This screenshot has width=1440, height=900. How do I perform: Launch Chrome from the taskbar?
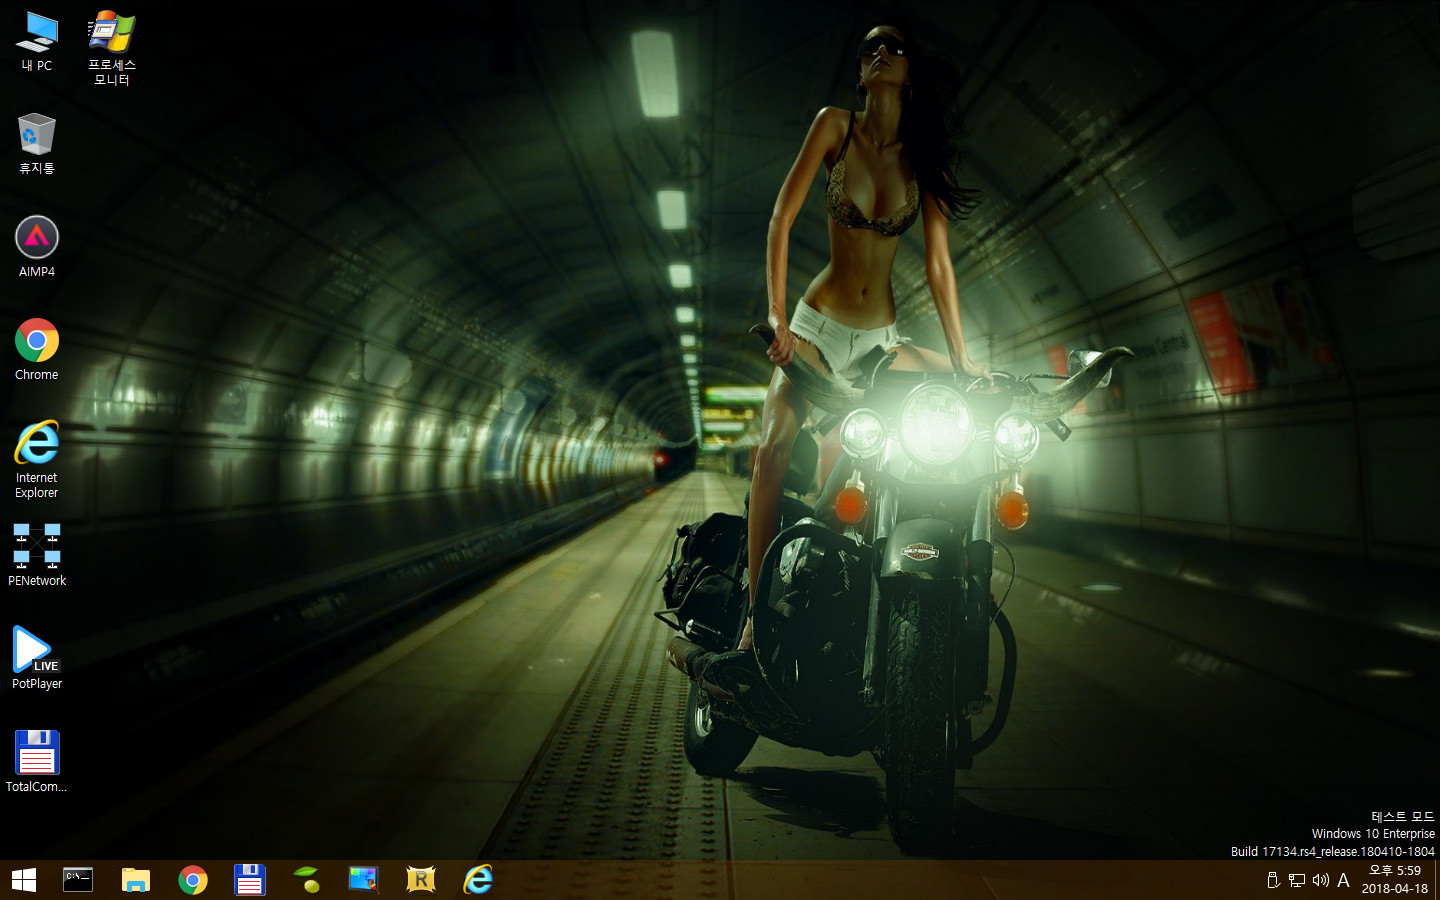193,880
